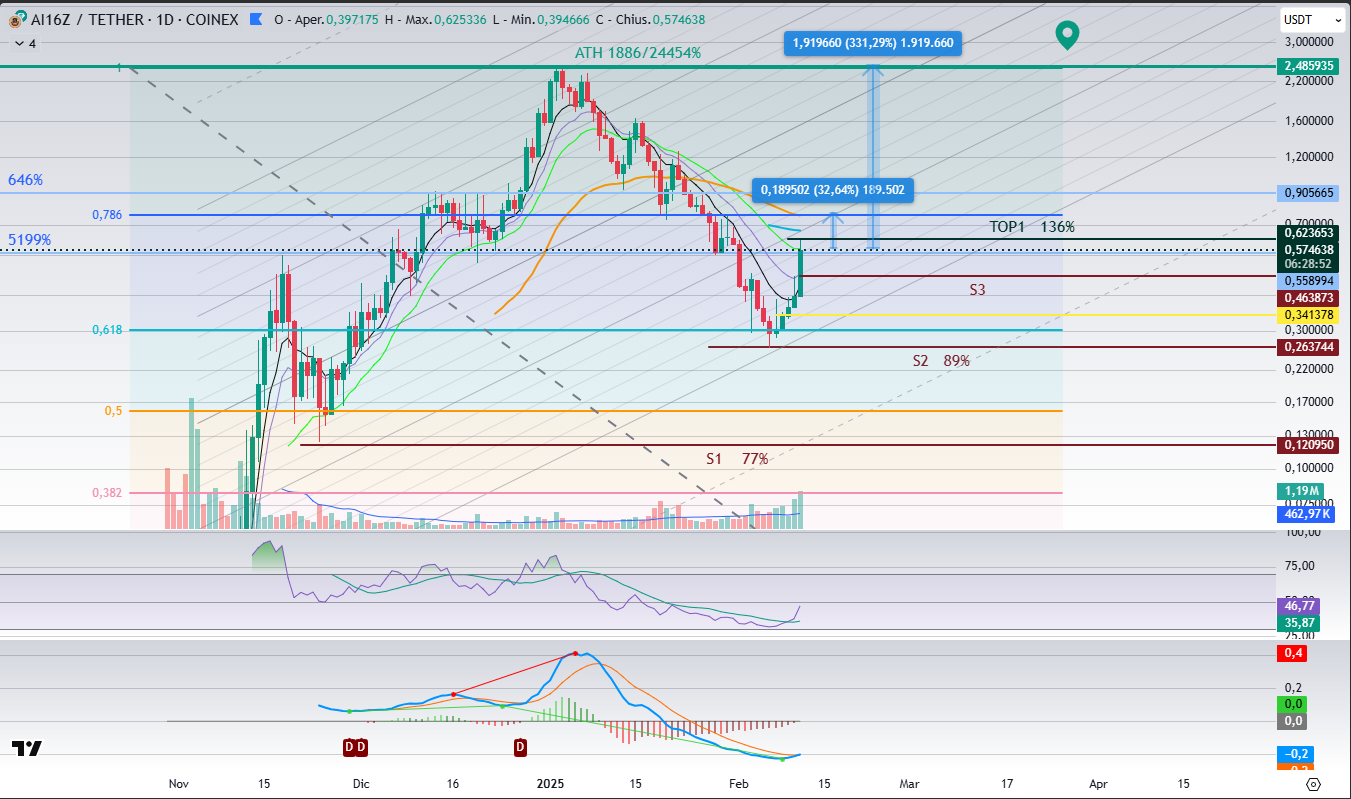Click the late-December D event marker
The height and width of the screenshot is (799, 1351).
coord(520,747)
